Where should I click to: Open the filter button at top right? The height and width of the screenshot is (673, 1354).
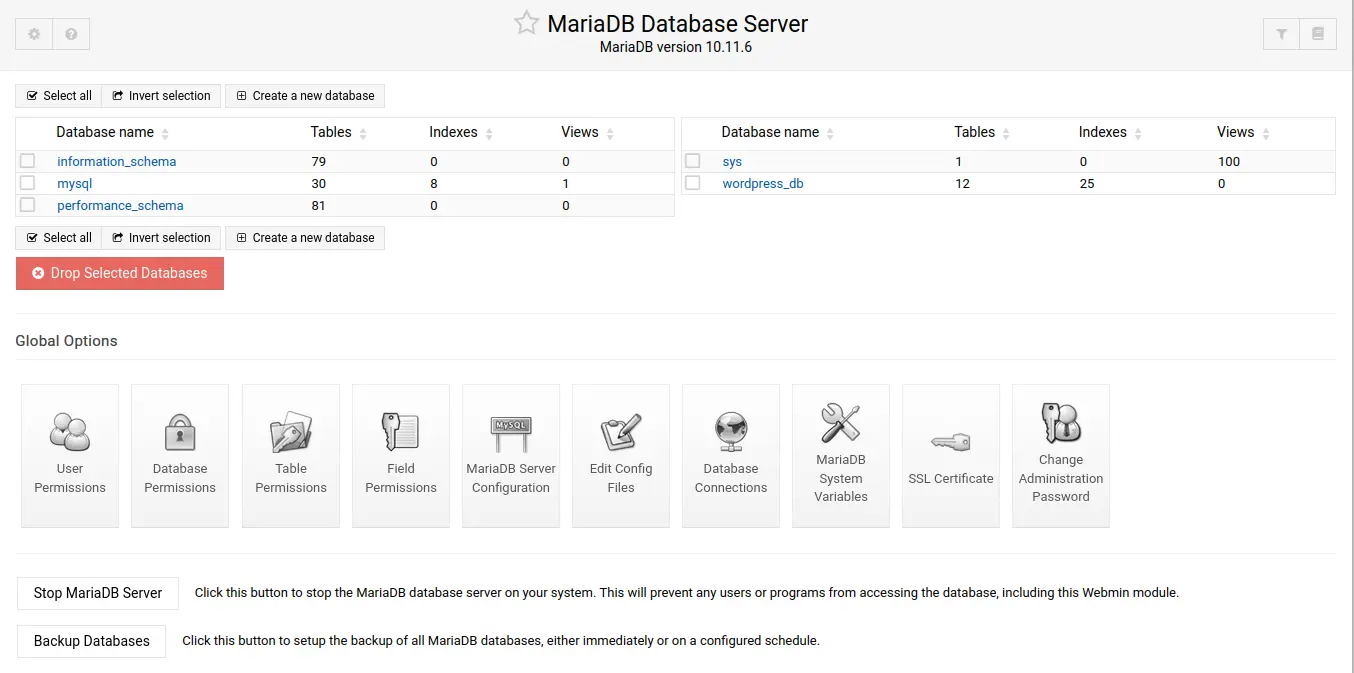1282,34
